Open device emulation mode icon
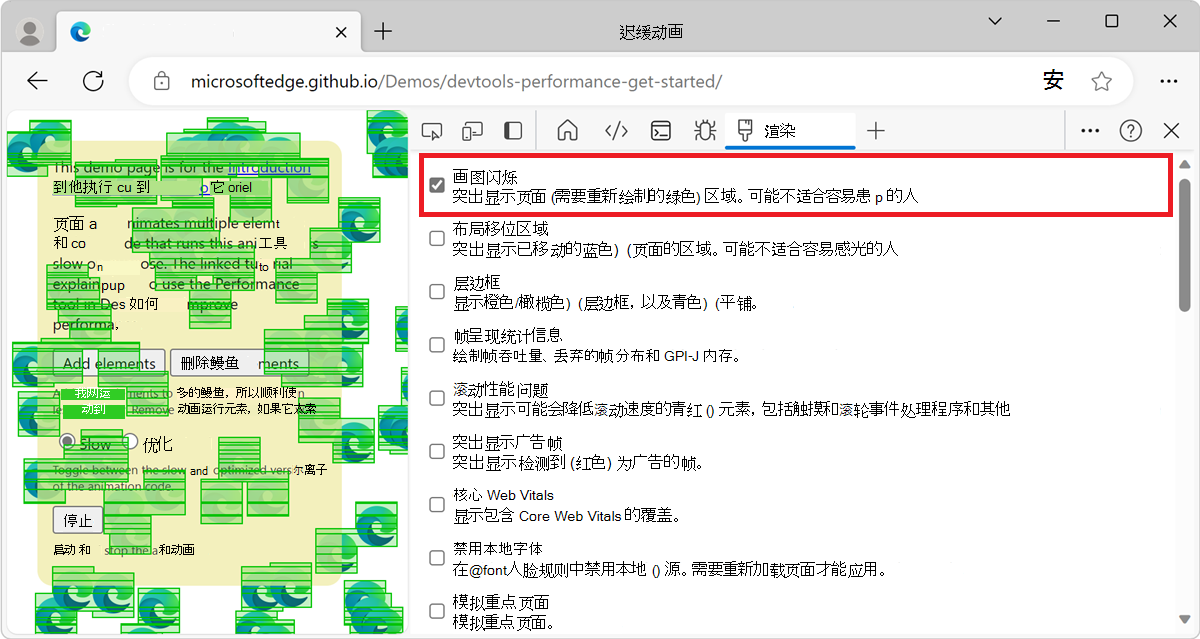The height and width of the screenshot is (639, 1200). click(x=472, y=130)
